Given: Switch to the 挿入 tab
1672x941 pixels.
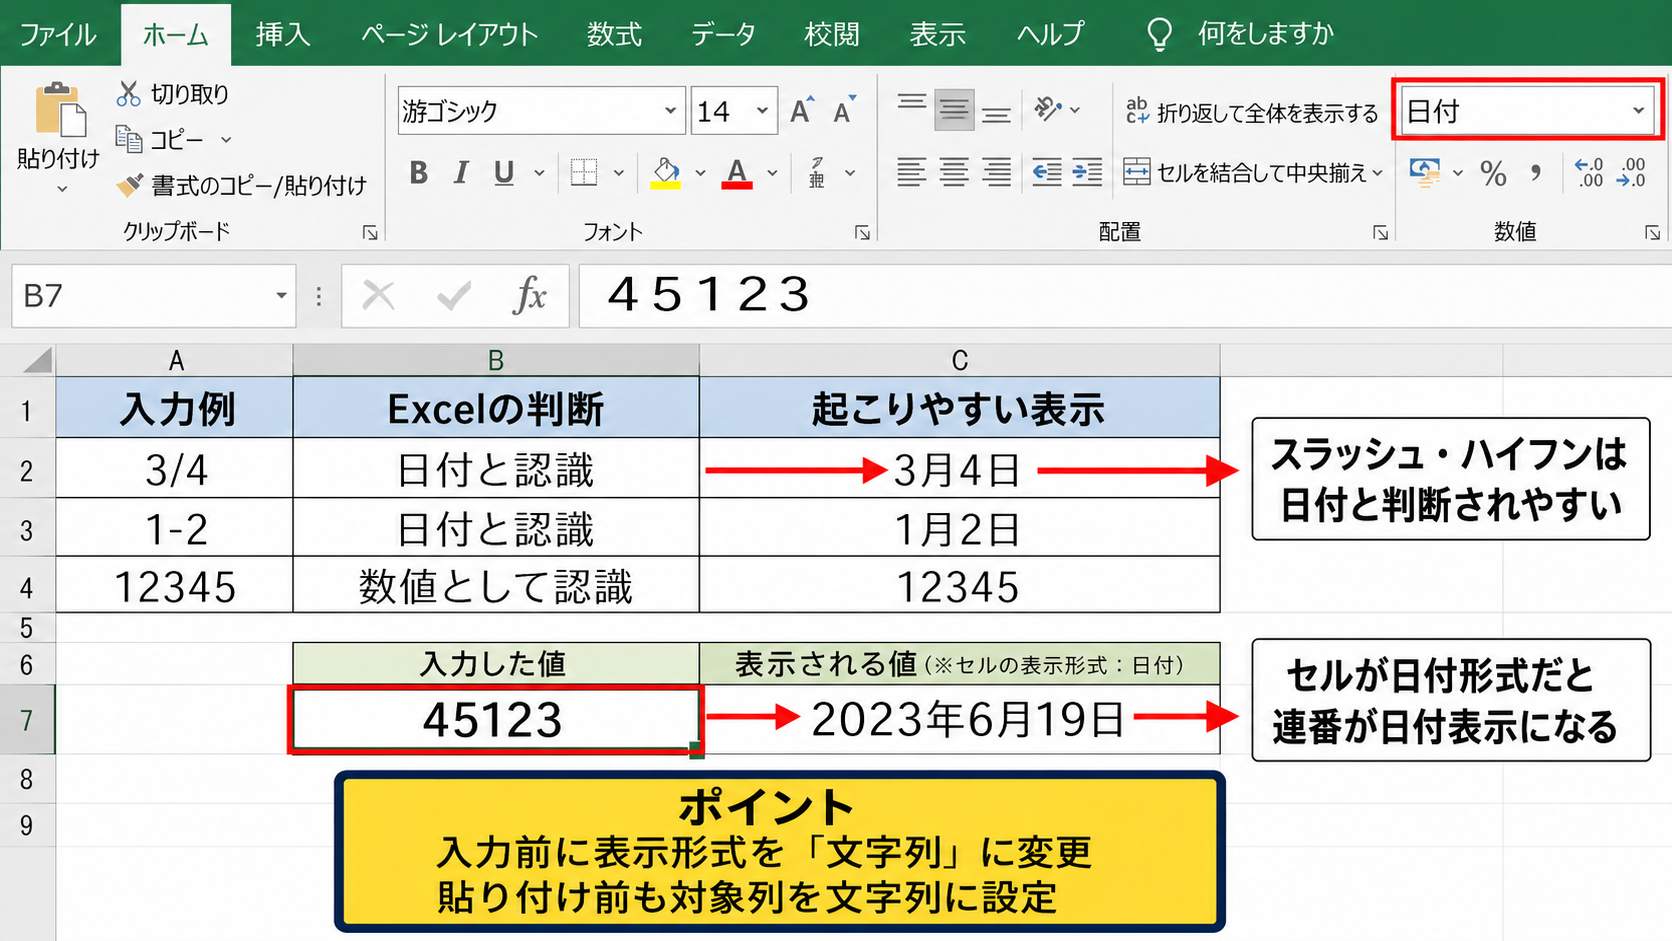Looking at the screenshot, I should pos(282,35).
